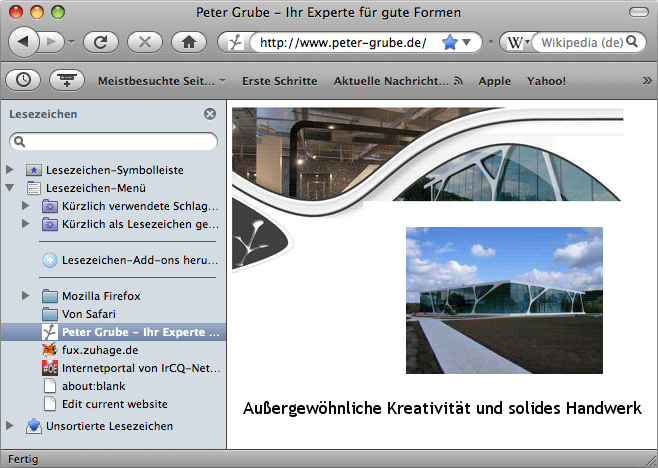Open the back/forward history dropdown arrow
The width and height of the screenshot is (658, 468).
click(x=72, y=42)
